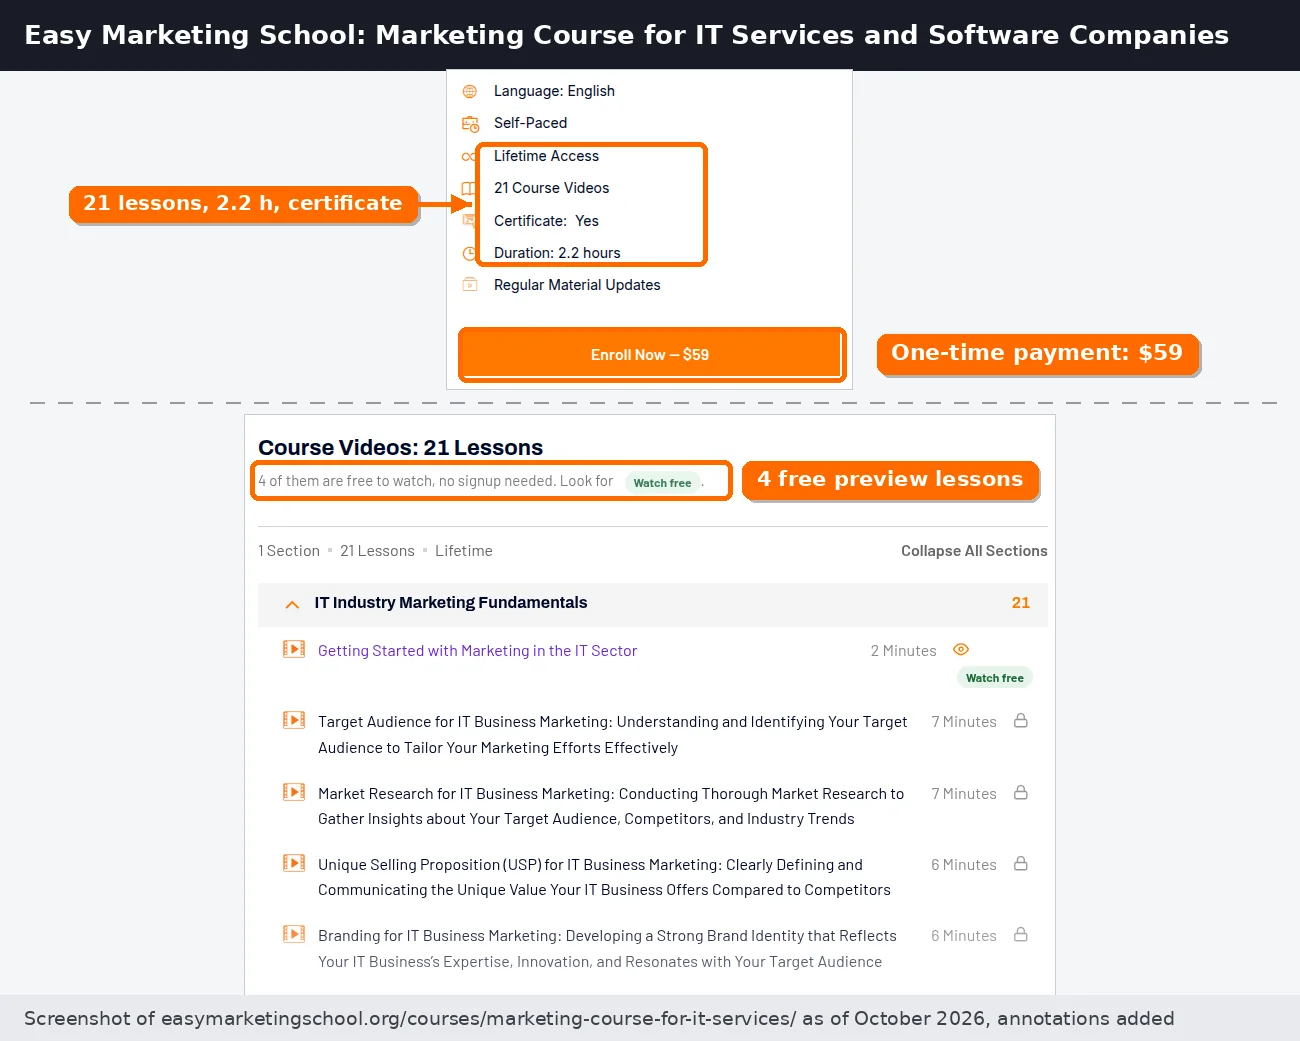Click the Language: English text
The image size is (1300, 1041).
[x=554, y=91]
